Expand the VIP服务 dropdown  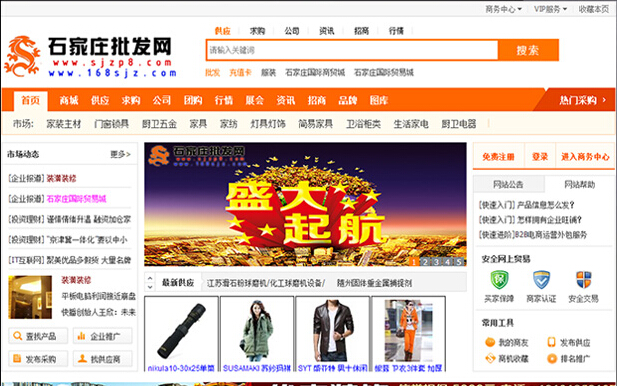550,9
